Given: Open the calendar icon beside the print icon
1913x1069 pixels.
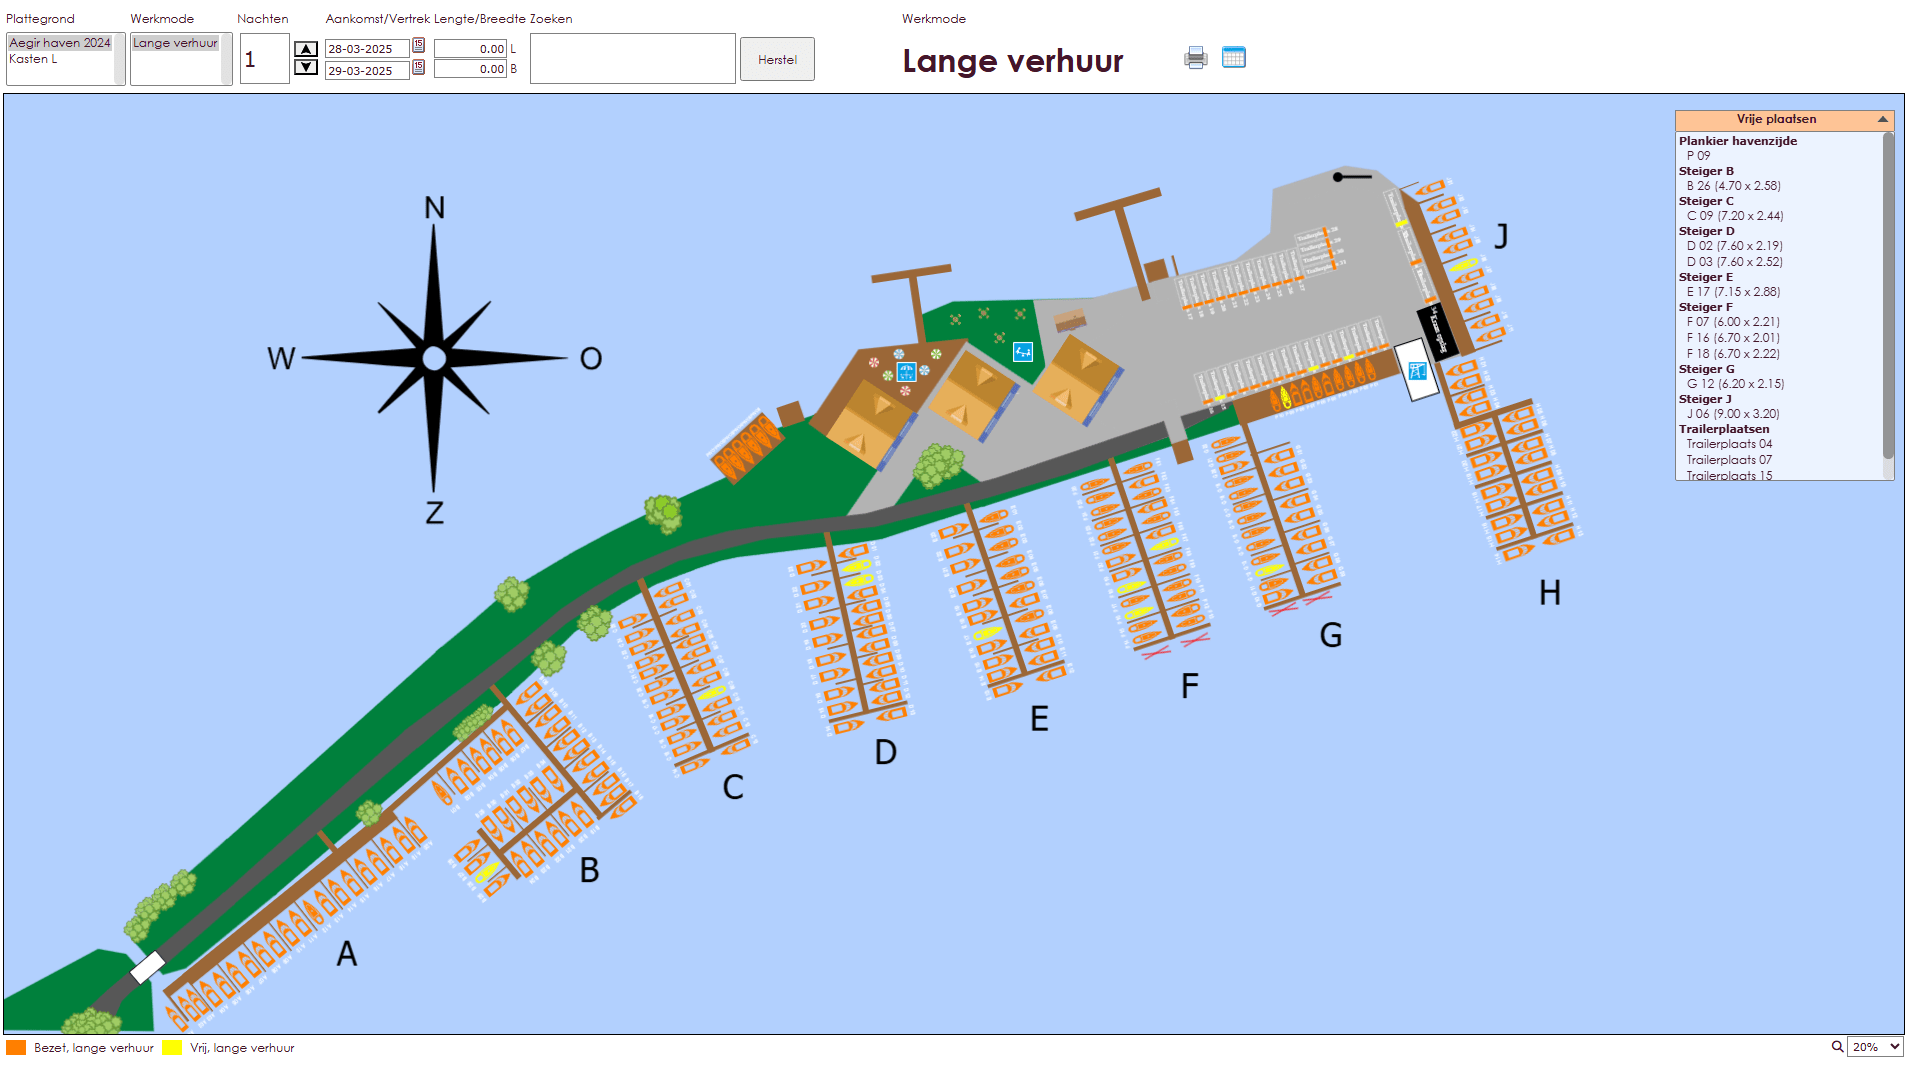Looking at the screenshot, I should click(x=1235, y=57).
